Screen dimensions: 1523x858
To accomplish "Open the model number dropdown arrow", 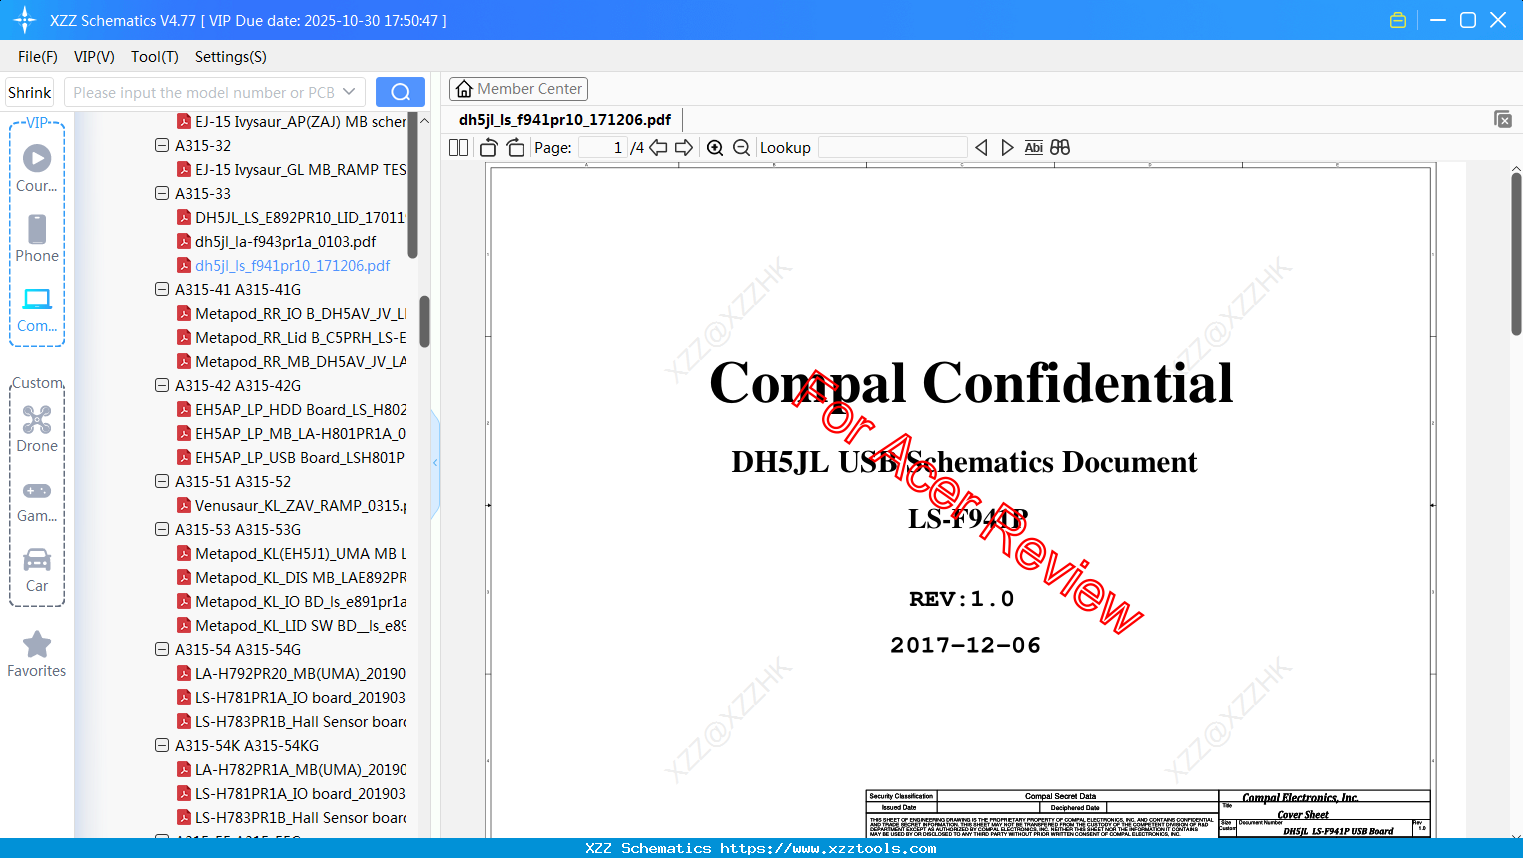I will click(x=349, y=92).
